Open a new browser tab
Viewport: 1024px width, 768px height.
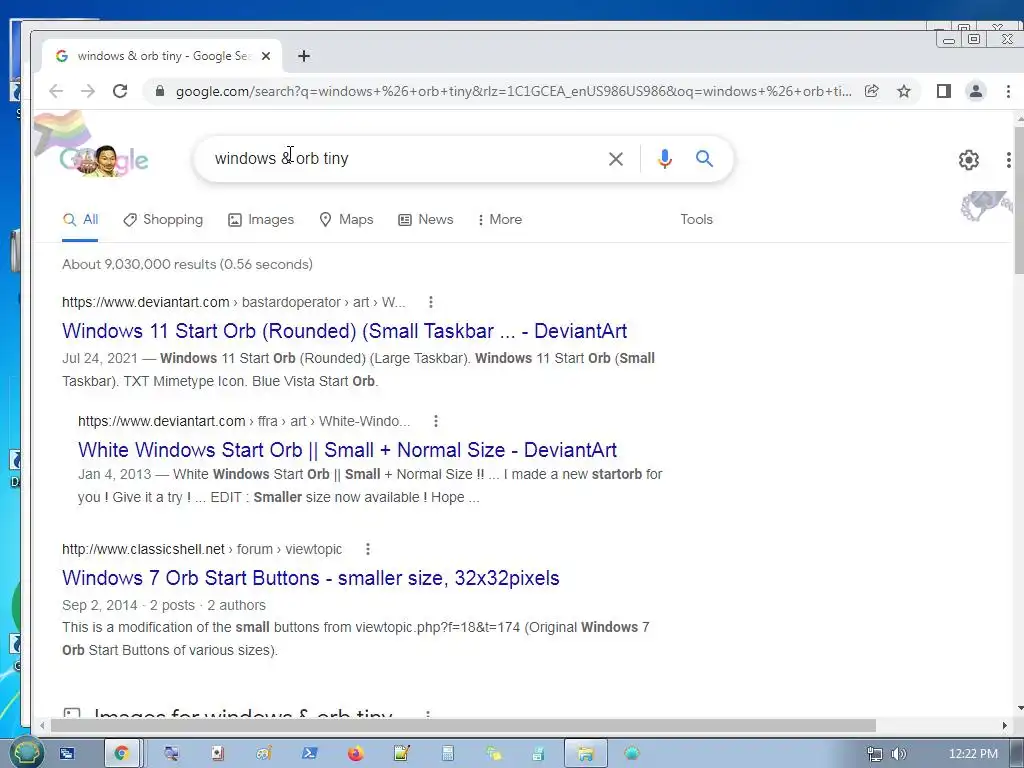304,56
